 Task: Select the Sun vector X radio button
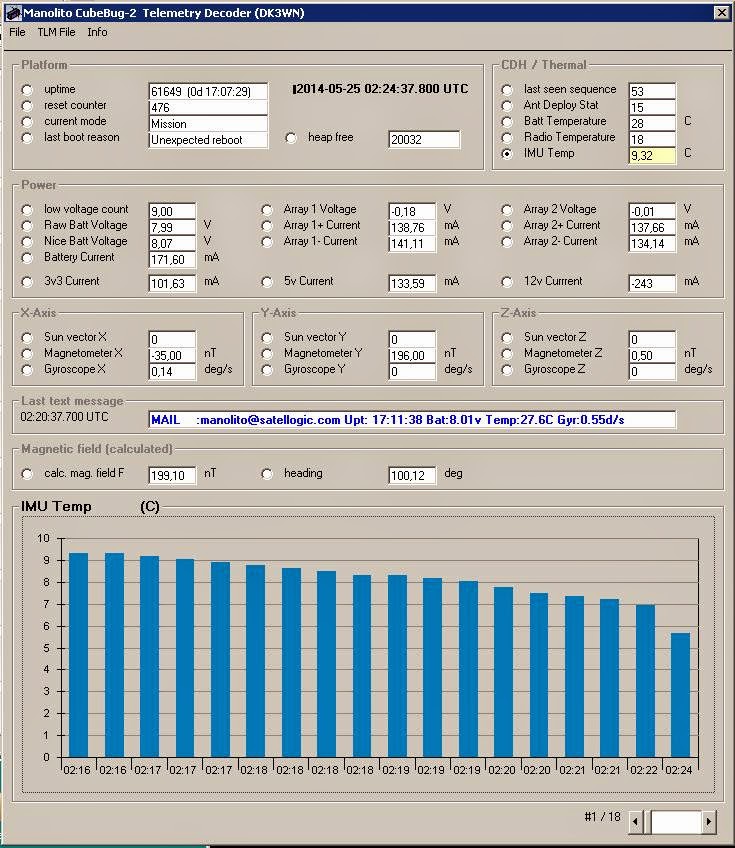coord(27,338)
